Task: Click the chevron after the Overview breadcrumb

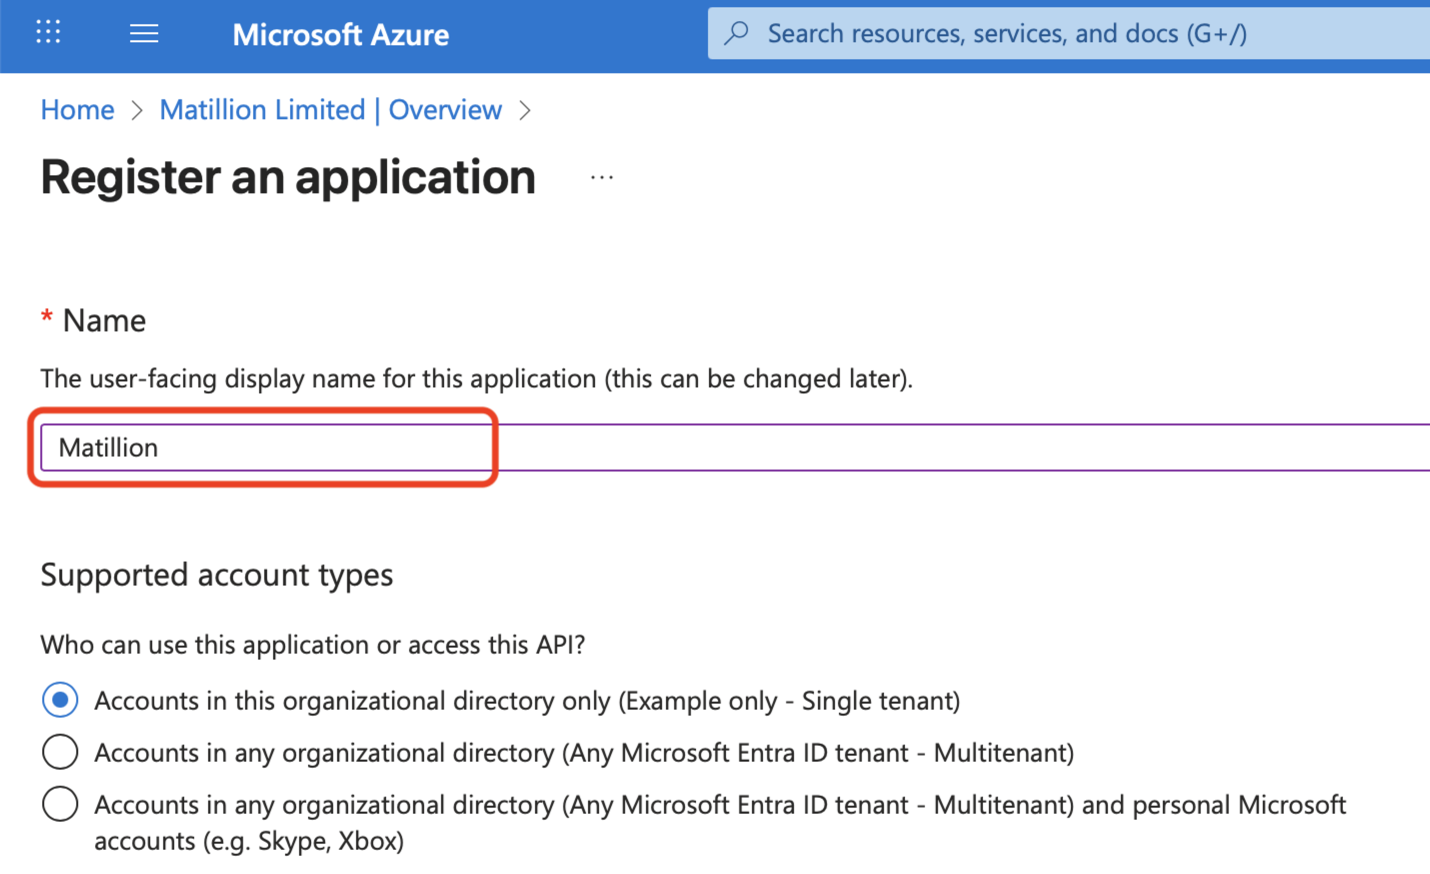Action: point(525,110)
